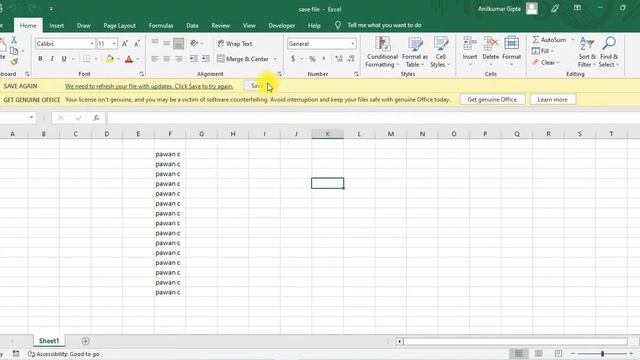Click the Save button in notification bar
This screenshot has width=640, height=360.
coord(257,86)
